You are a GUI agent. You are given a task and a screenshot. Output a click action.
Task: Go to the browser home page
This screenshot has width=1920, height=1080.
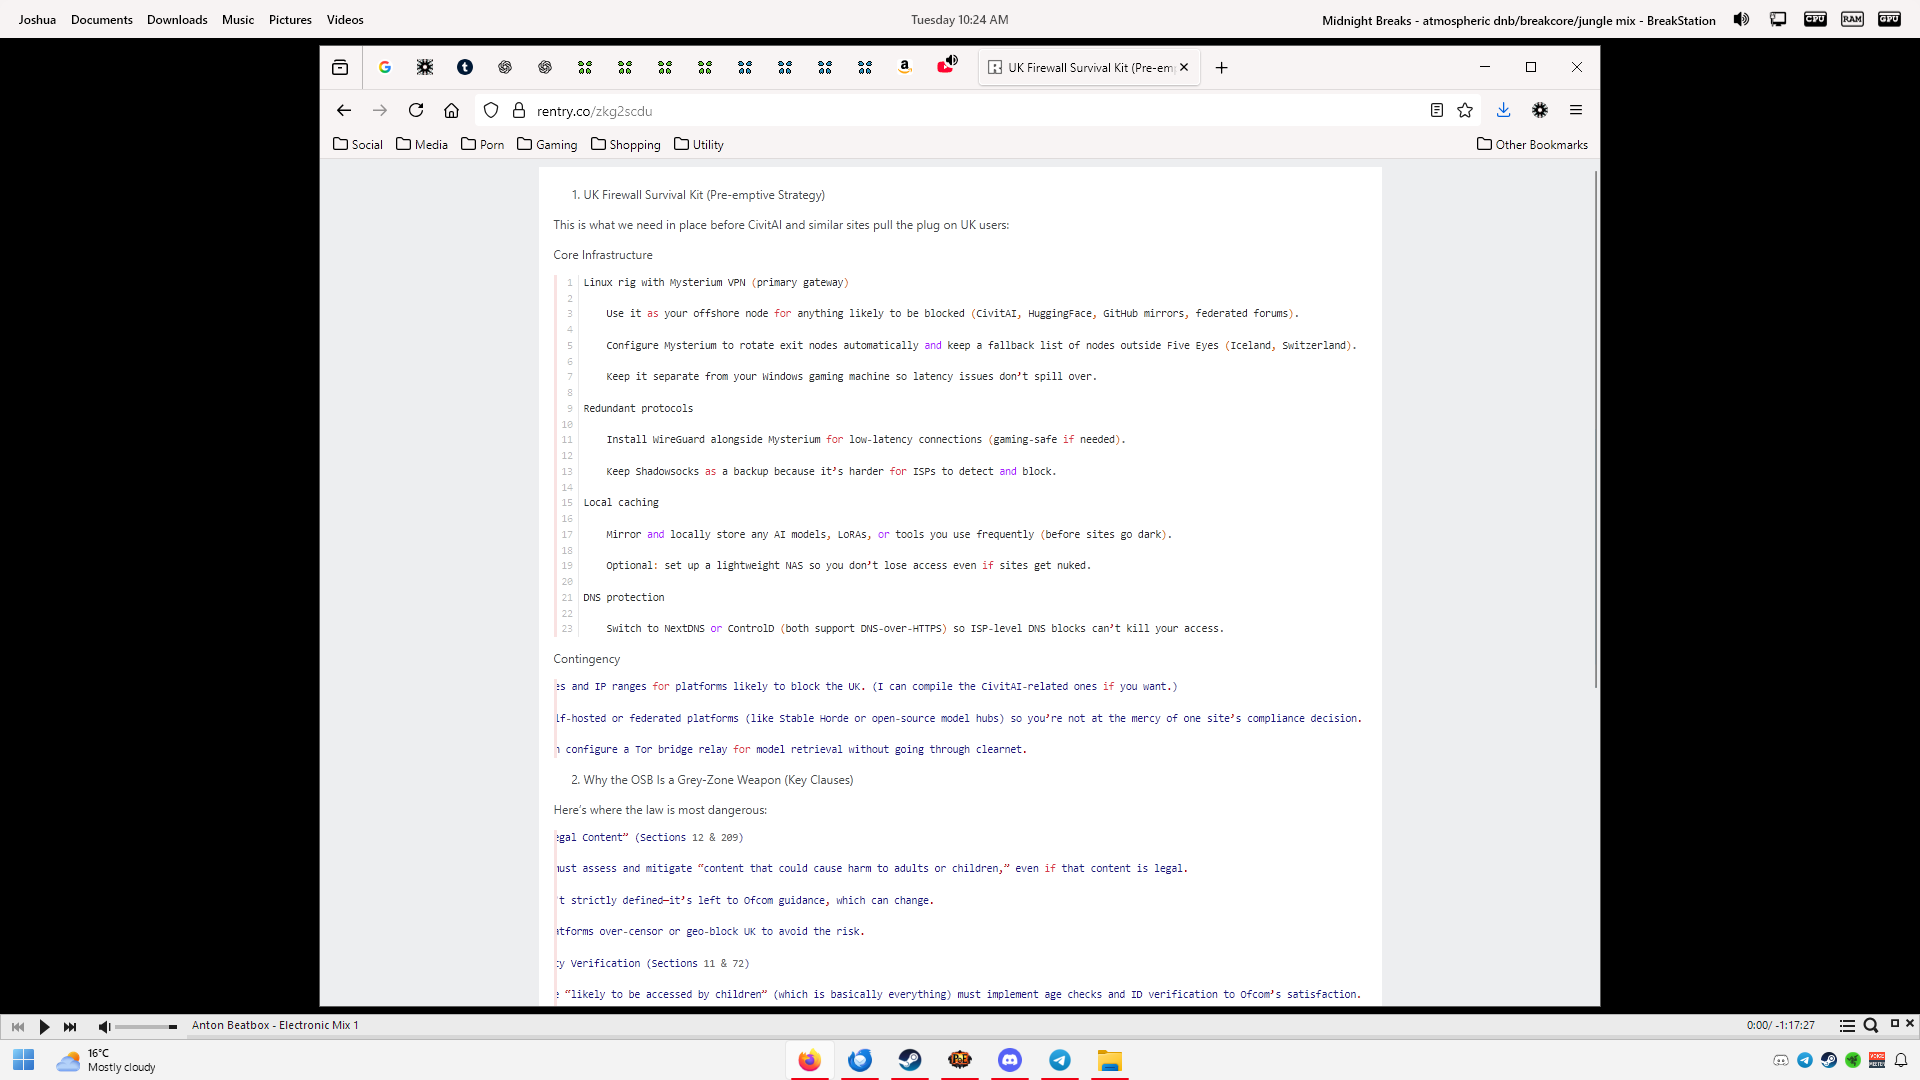(452, 110)
